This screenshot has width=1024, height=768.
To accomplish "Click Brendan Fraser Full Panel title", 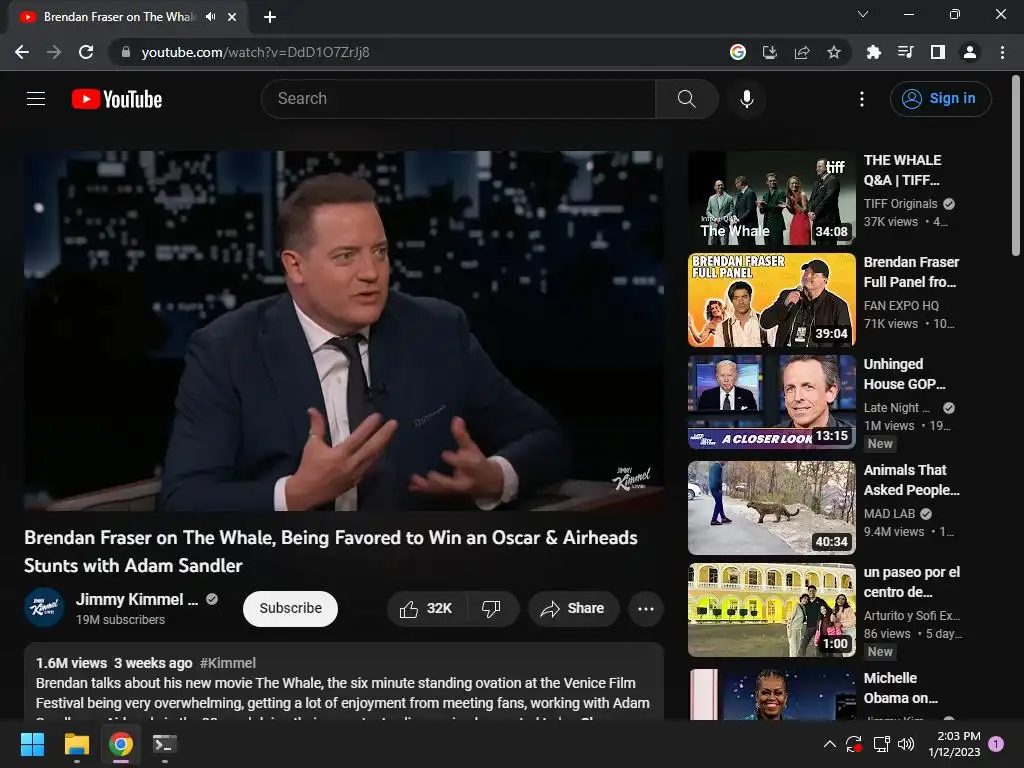I will click(x=911, y=272).
